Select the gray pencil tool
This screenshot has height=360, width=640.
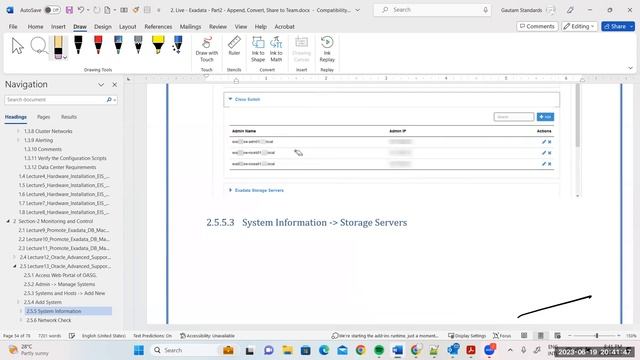point(138,45)
